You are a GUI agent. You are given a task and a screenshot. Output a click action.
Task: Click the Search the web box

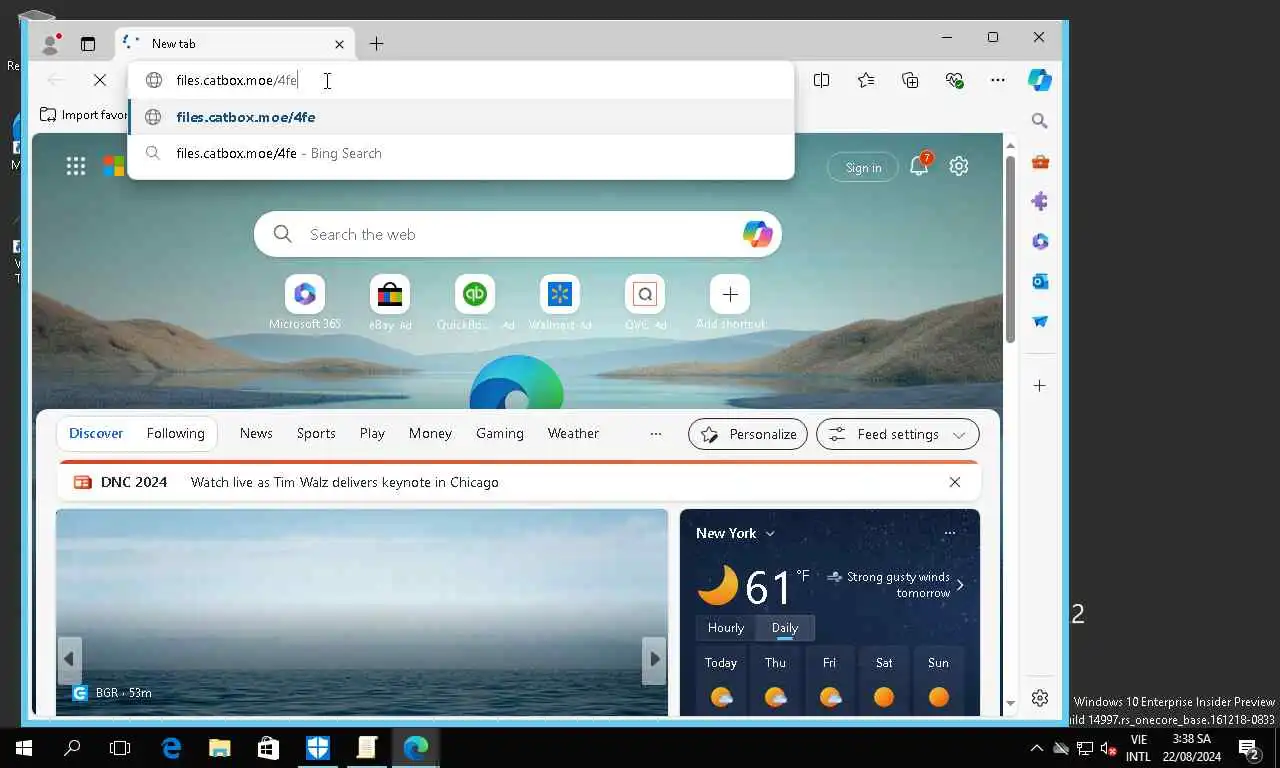tap(517, 234)
